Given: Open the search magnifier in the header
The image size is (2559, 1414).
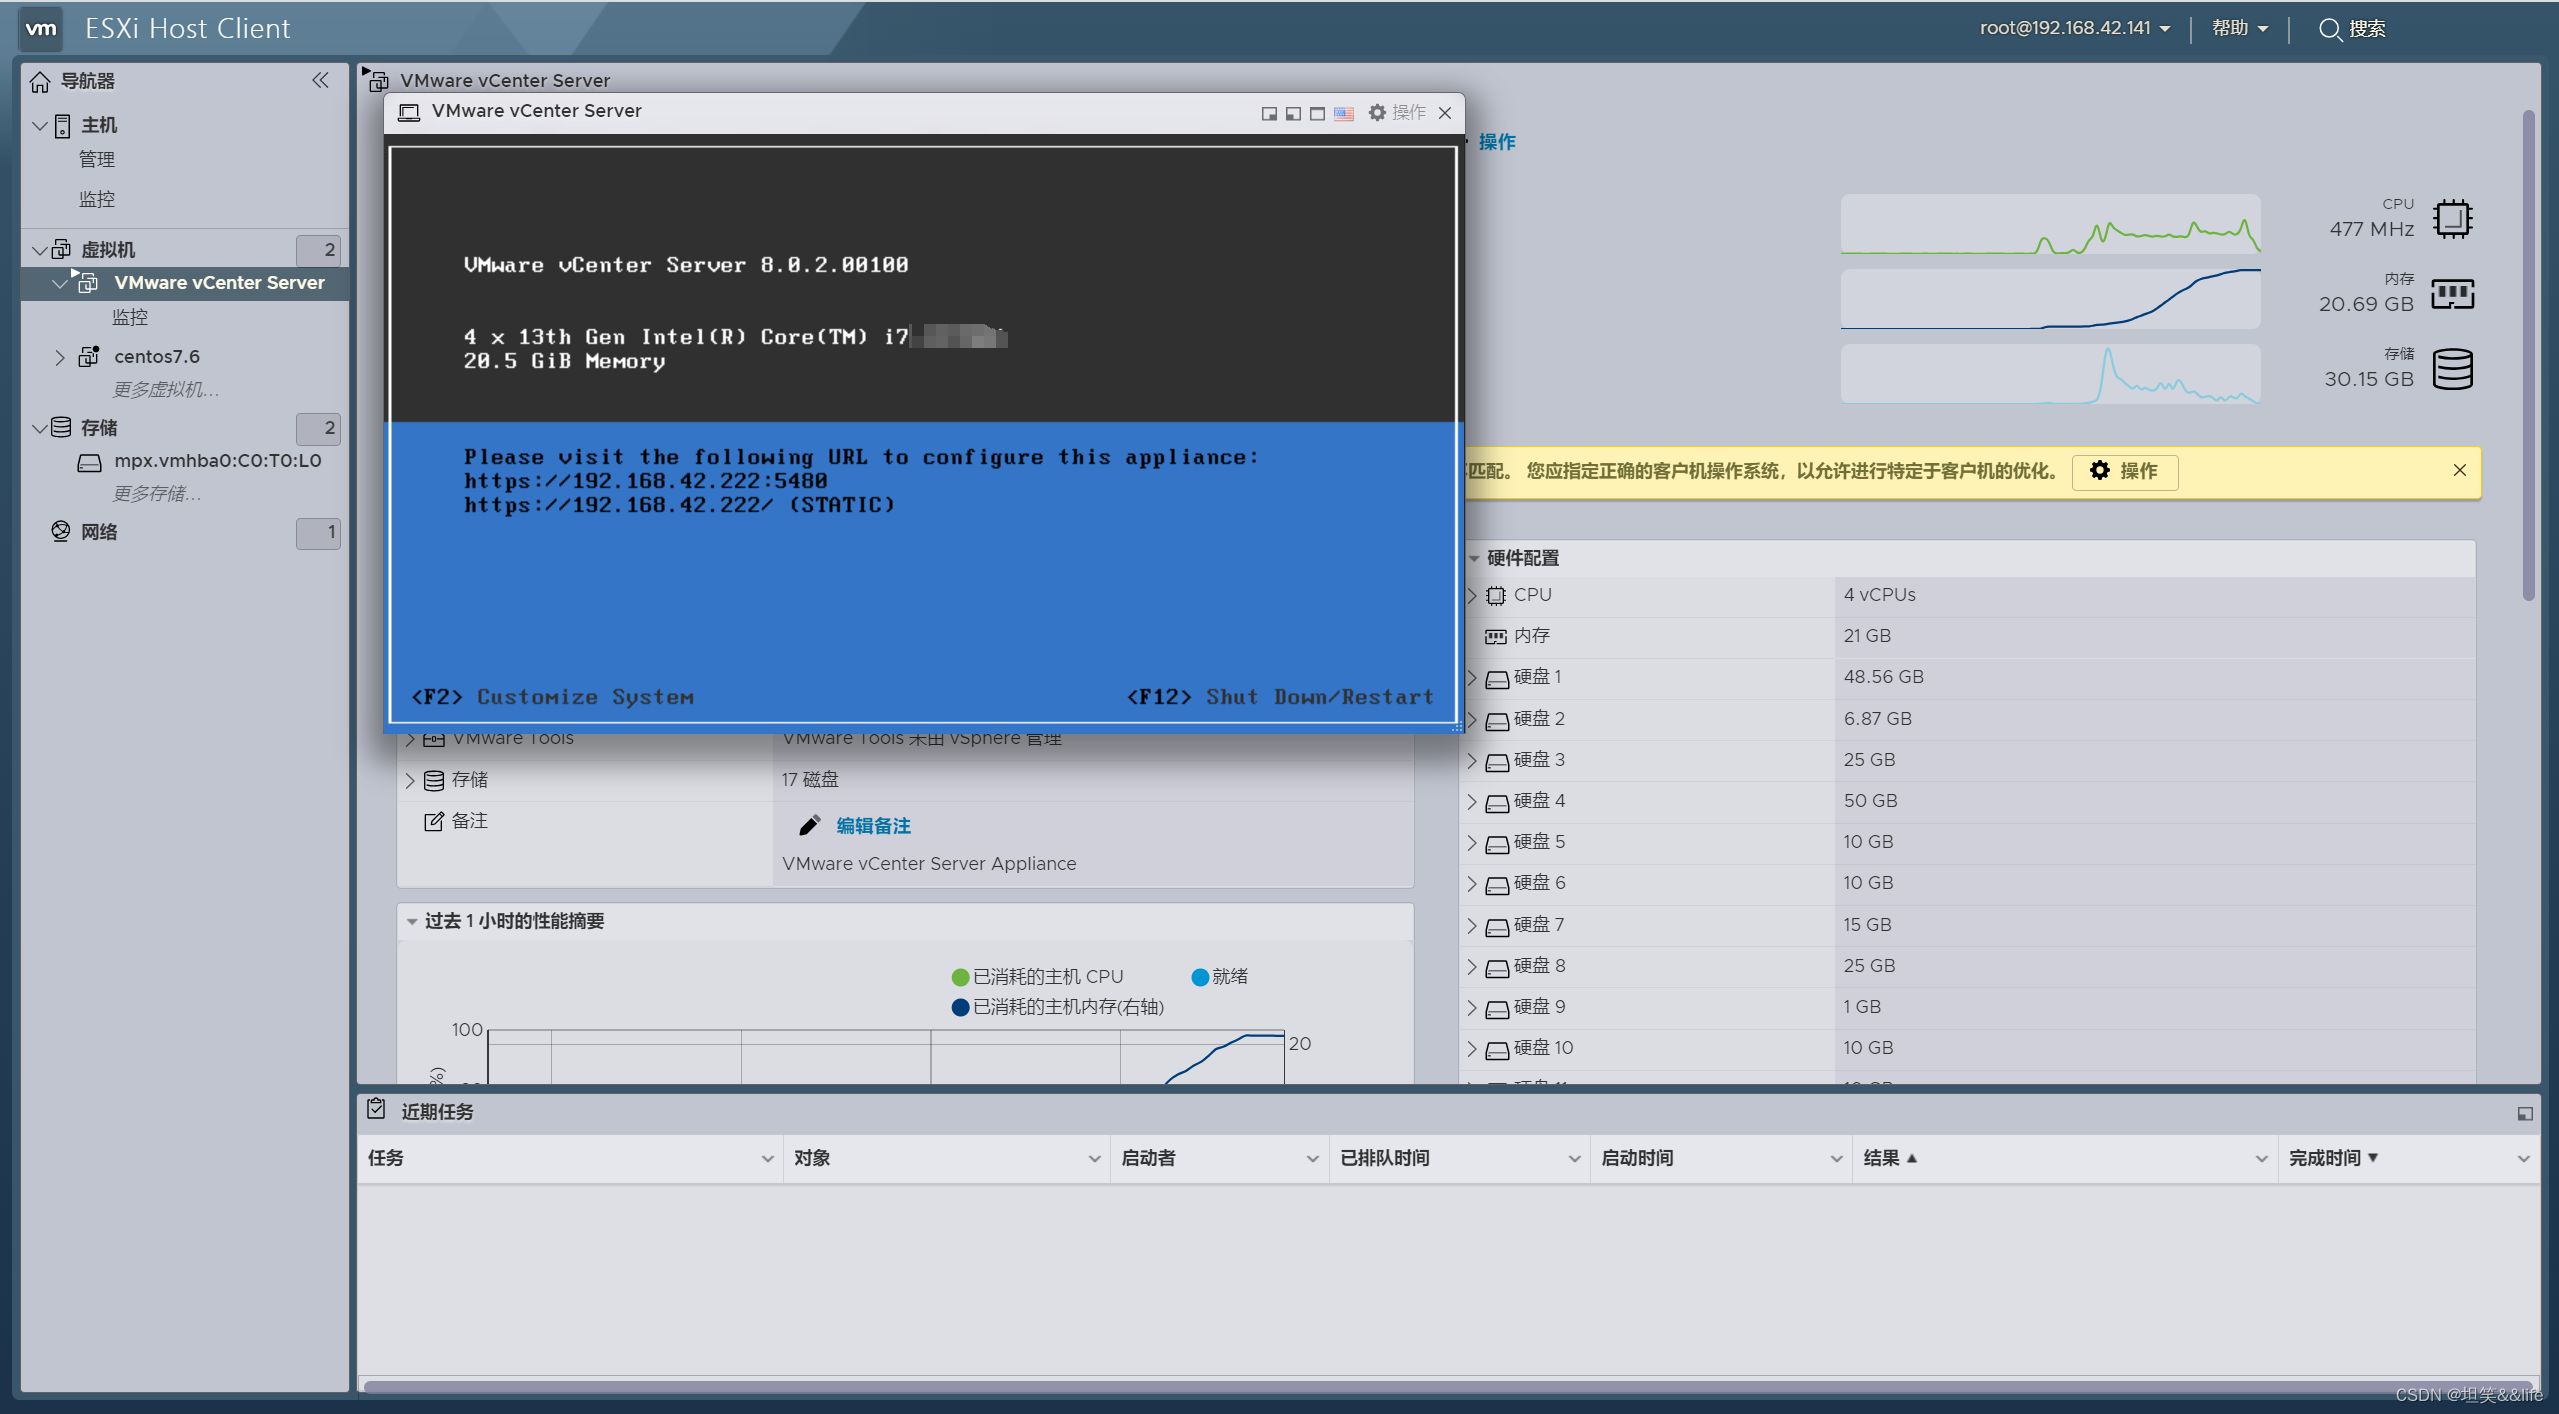Looking at the screenshot, I should pyautogui.click(x=2330, y=29).
